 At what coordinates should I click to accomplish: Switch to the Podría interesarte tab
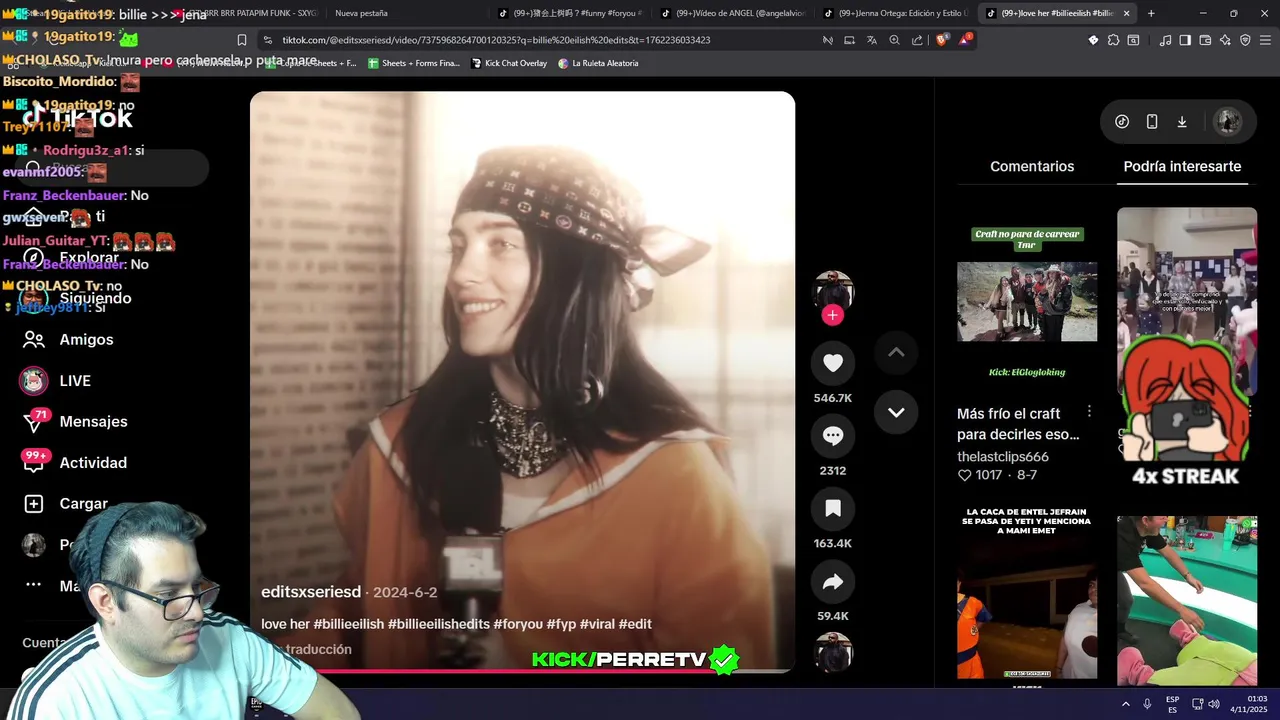[x=1182, y=167]
